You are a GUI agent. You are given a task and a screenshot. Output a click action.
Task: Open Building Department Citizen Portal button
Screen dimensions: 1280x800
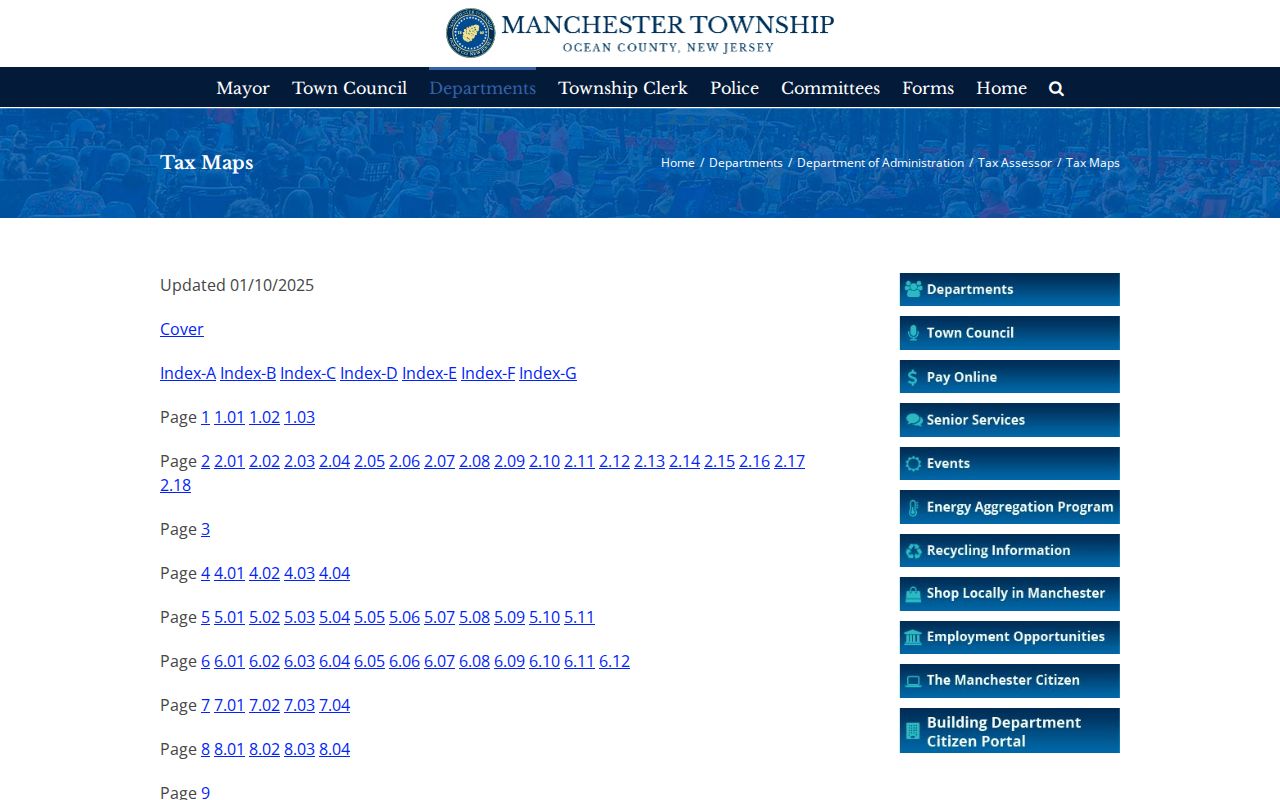pos(1010,731)
